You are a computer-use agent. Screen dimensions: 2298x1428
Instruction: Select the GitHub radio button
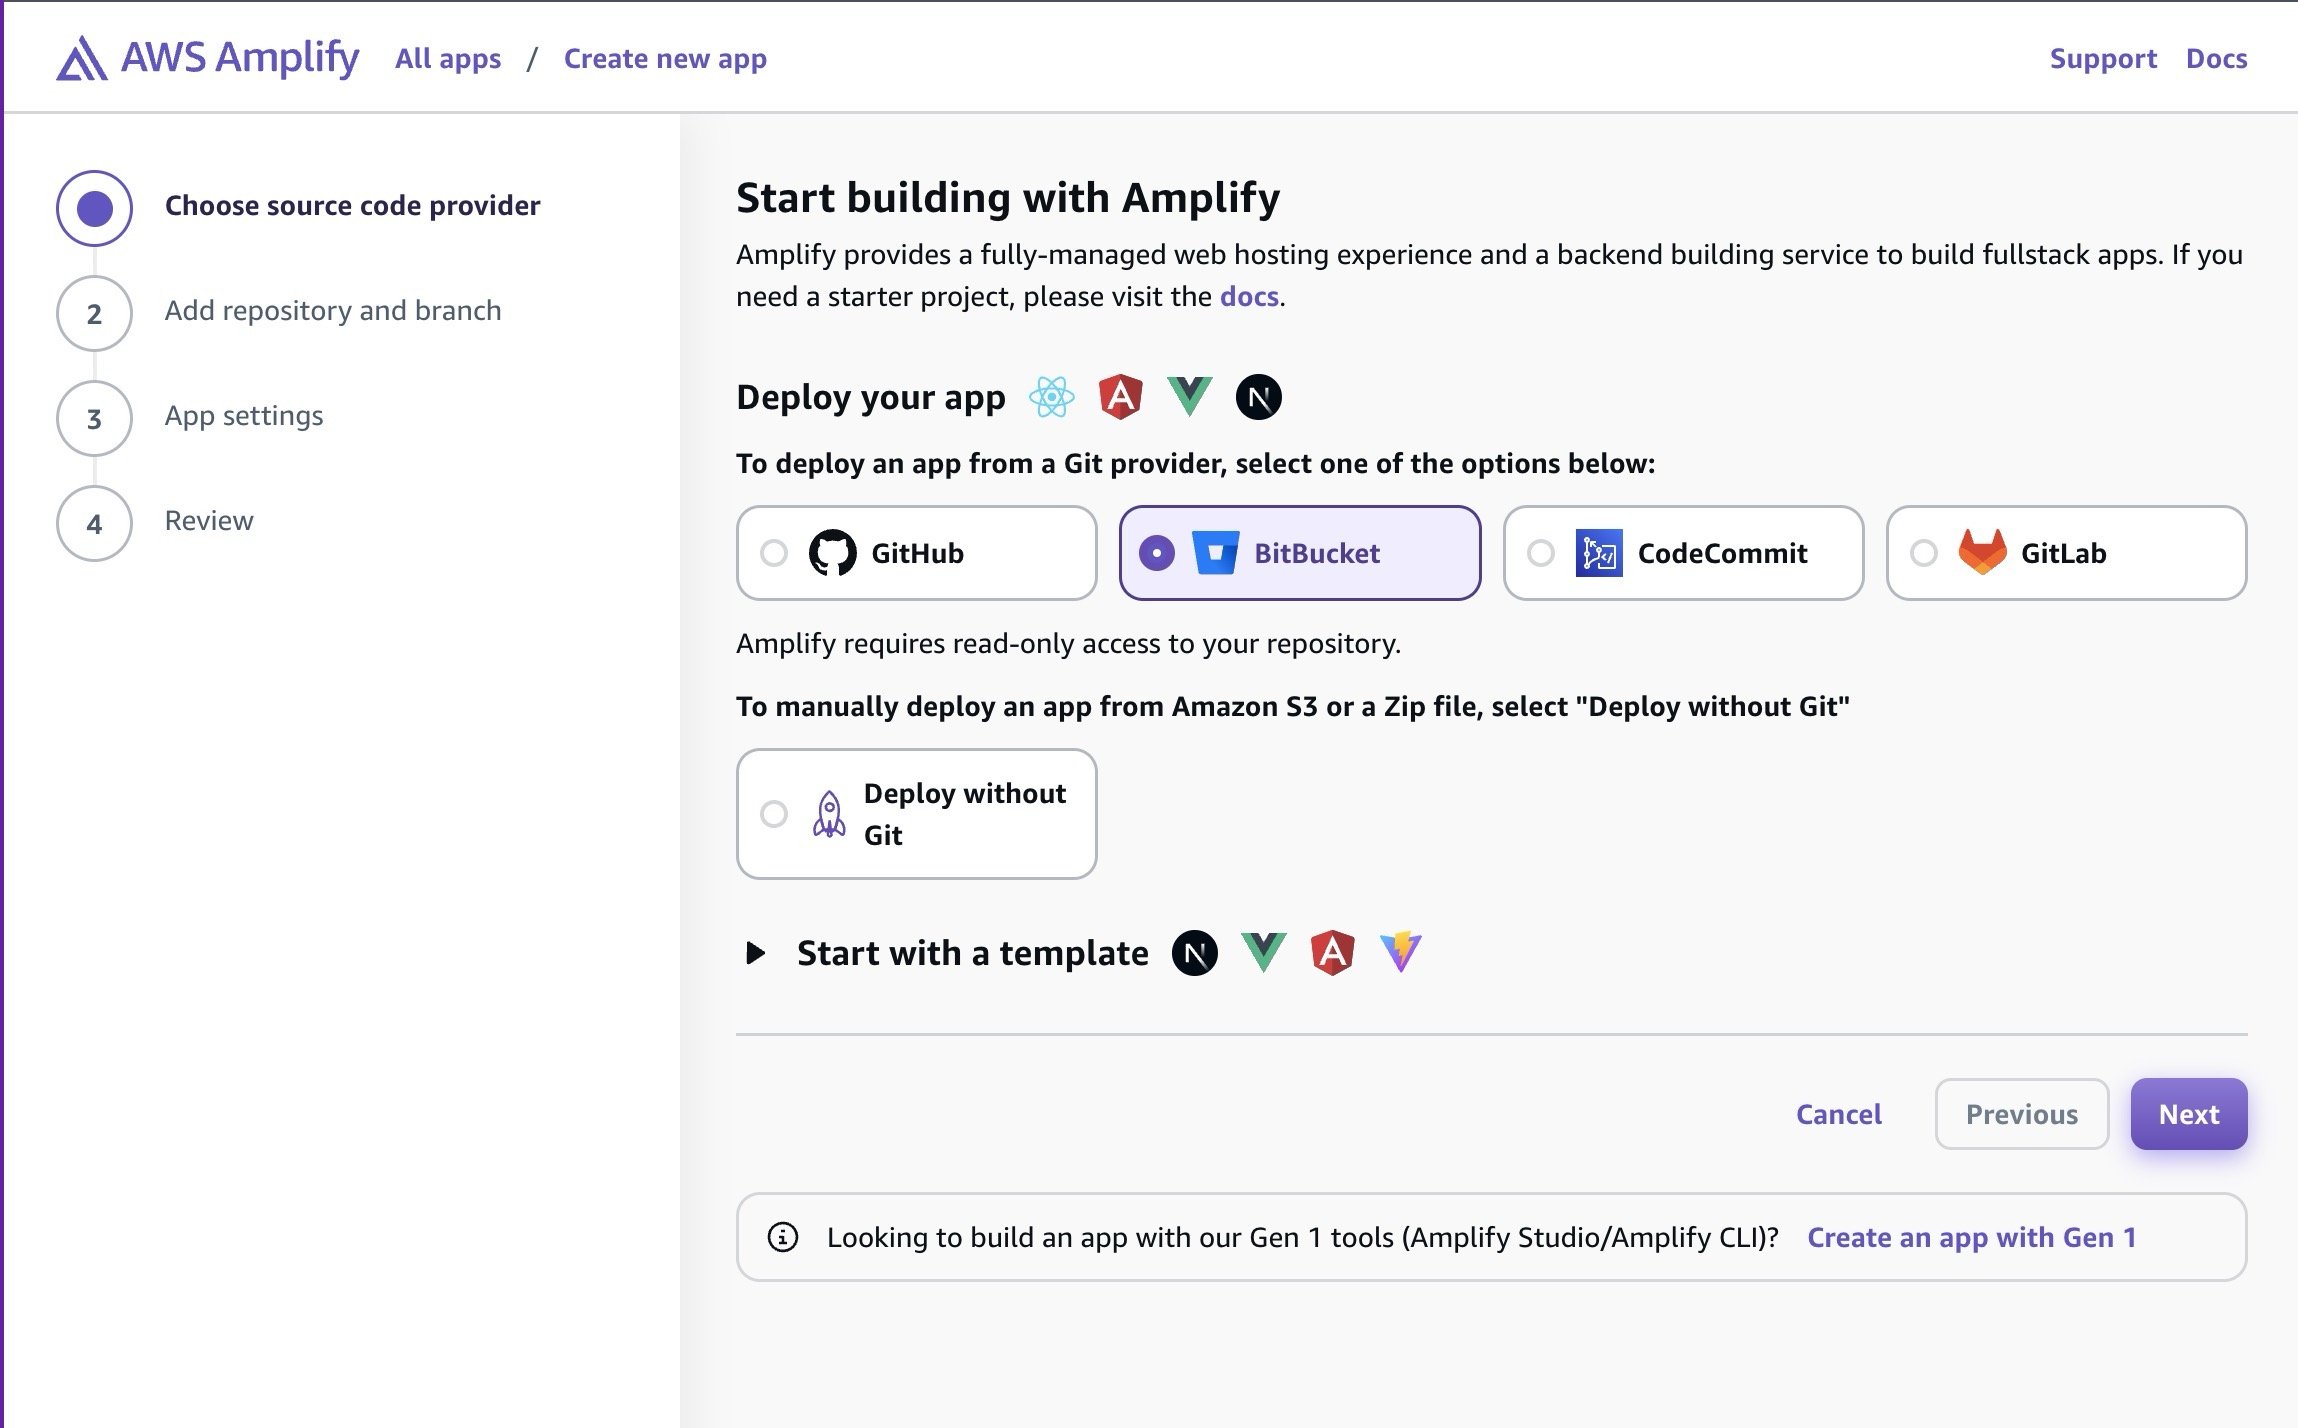click(x=774, y=553)
